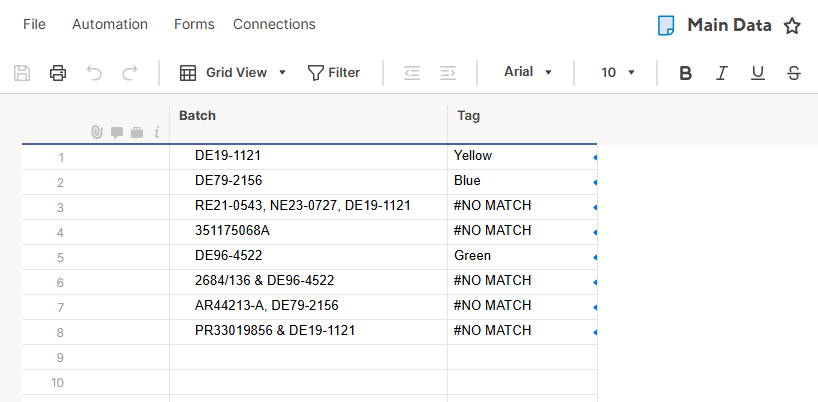Star the Main Data sheet as favorite
This screenshot has height=402, width=818.
[792, 26]
